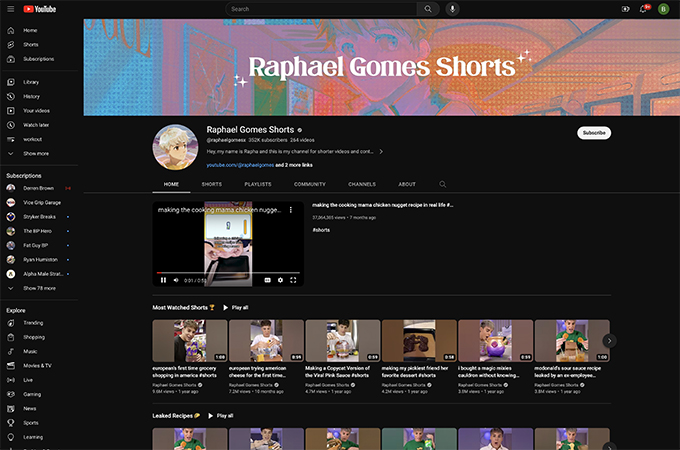Select the HOME channel tab
This screenshot has height=450, width=680.
171,184
